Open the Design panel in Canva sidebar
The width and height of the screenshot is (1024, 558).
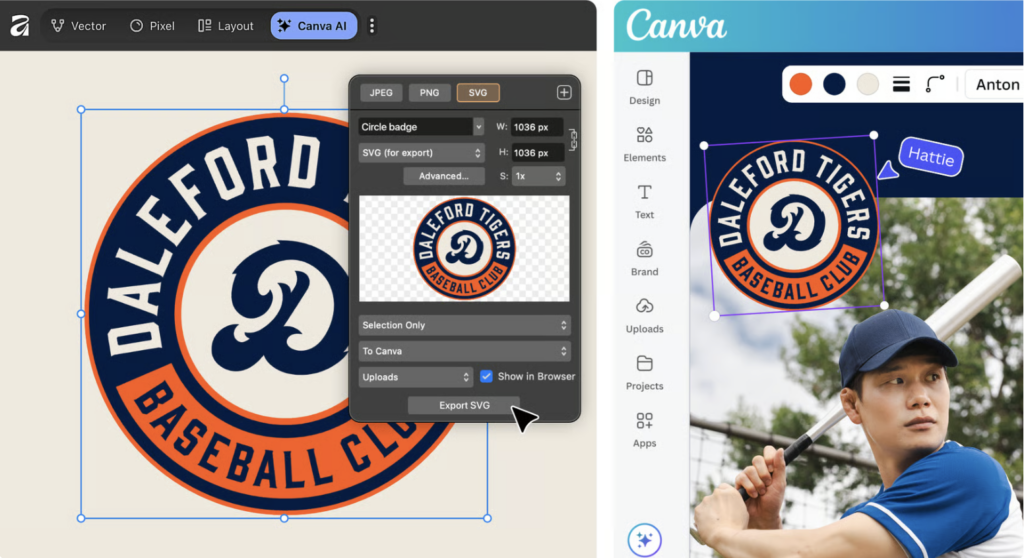(644, 87)
